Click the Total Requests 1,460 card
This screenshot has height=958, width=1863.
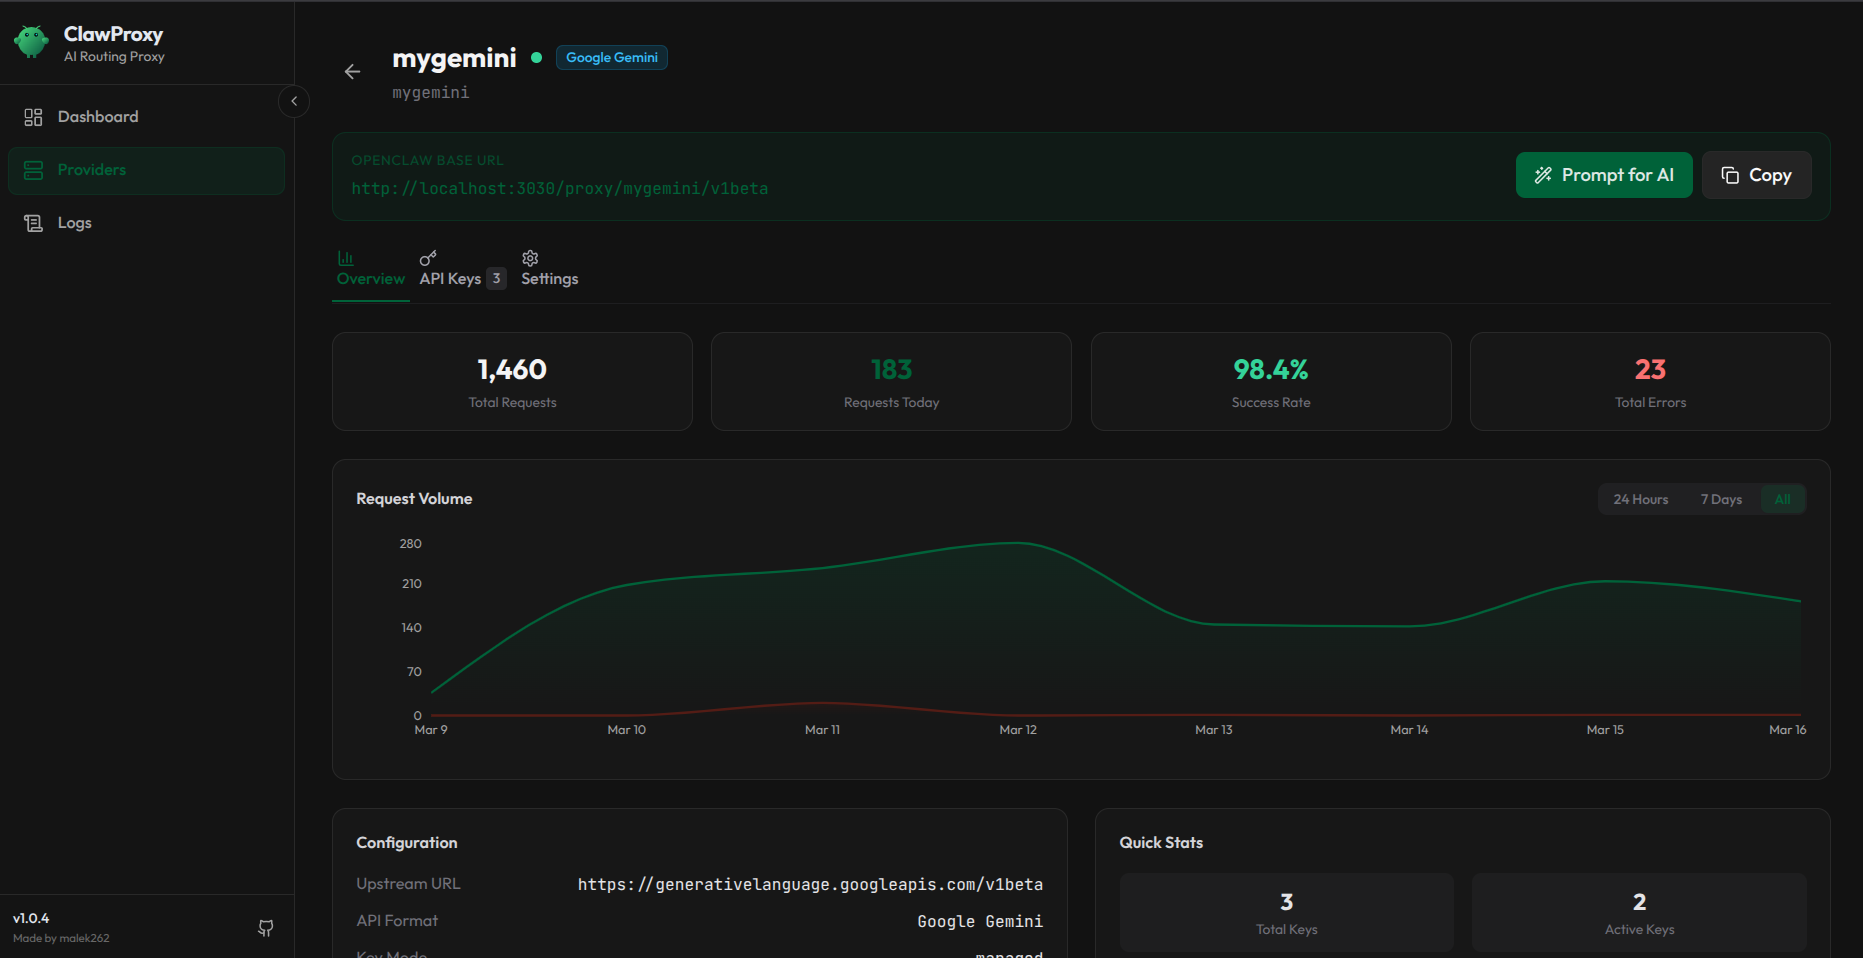pyautogui.click(x=512, y=382)
